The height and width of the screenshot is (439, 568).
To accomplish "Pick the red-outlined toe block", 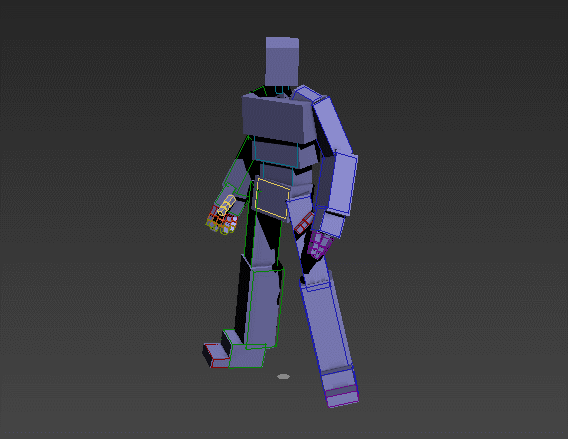I will pyautogui.click(x=215, y=356).
